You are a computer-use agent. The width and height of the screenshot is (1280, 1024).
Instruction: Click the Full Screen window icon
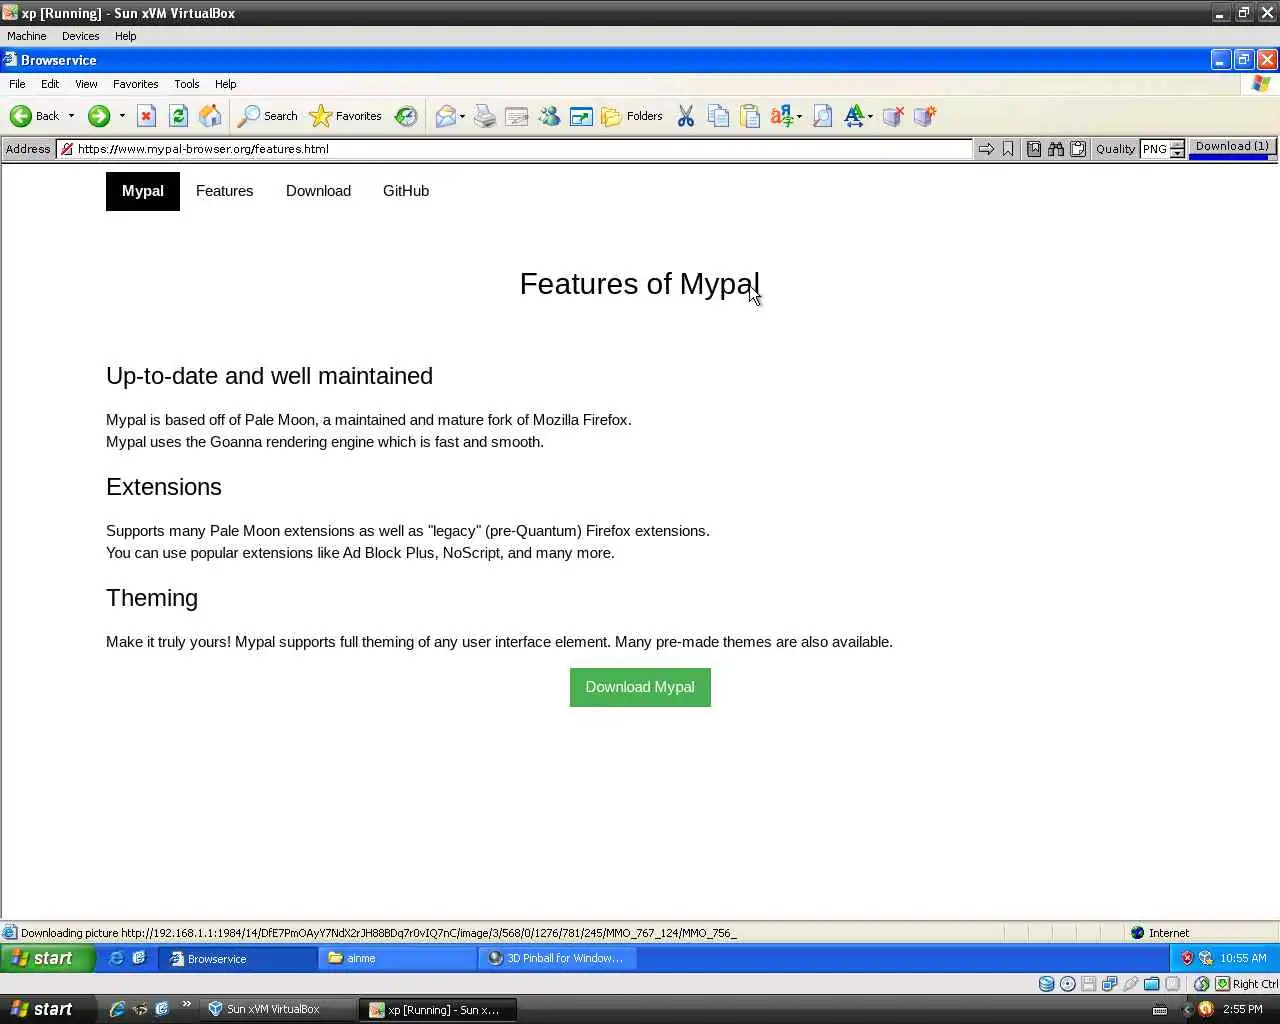point(581,116)
